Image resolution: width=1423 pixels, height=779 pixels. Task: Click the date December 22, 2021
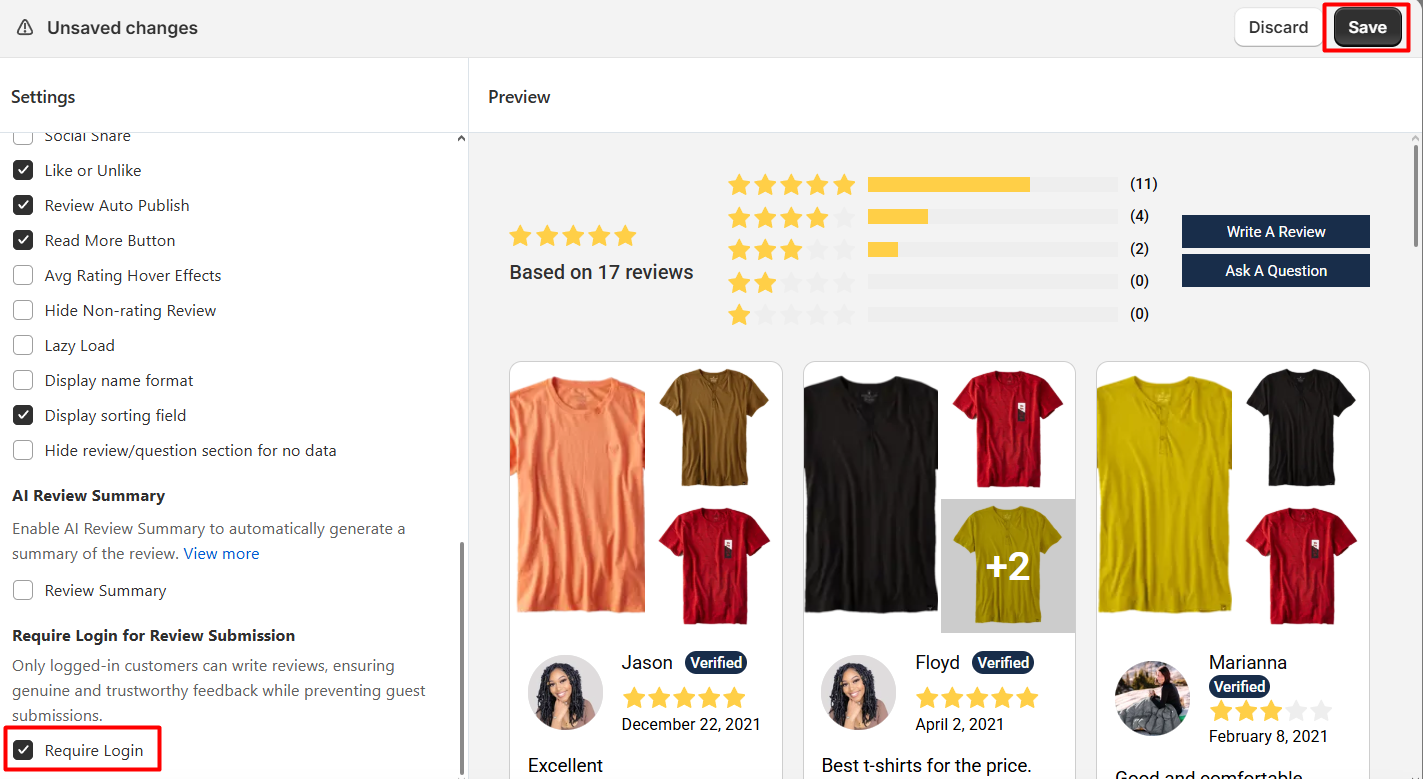pyautogui.click(x=691, y=724)
